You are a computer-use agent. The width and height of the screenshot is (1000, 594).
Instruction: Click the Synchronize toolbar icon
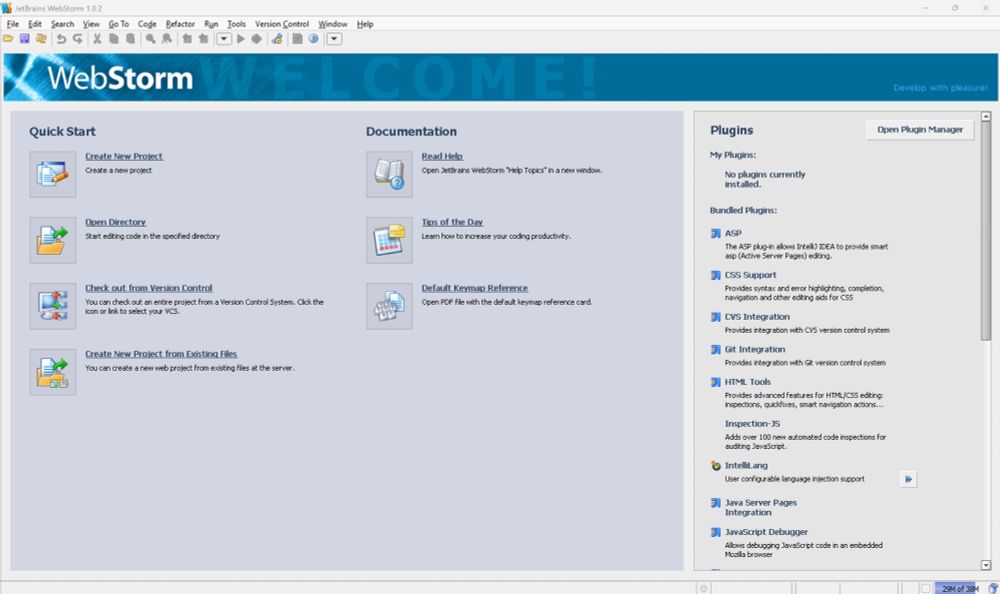[41, 39]
